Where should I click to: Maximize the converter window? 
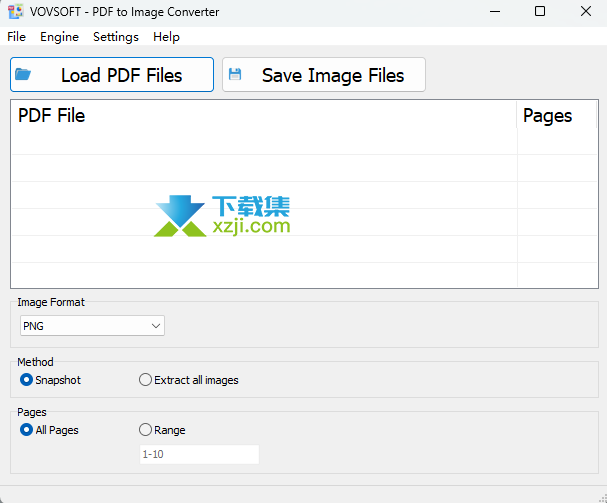click(x=540, y=12)
